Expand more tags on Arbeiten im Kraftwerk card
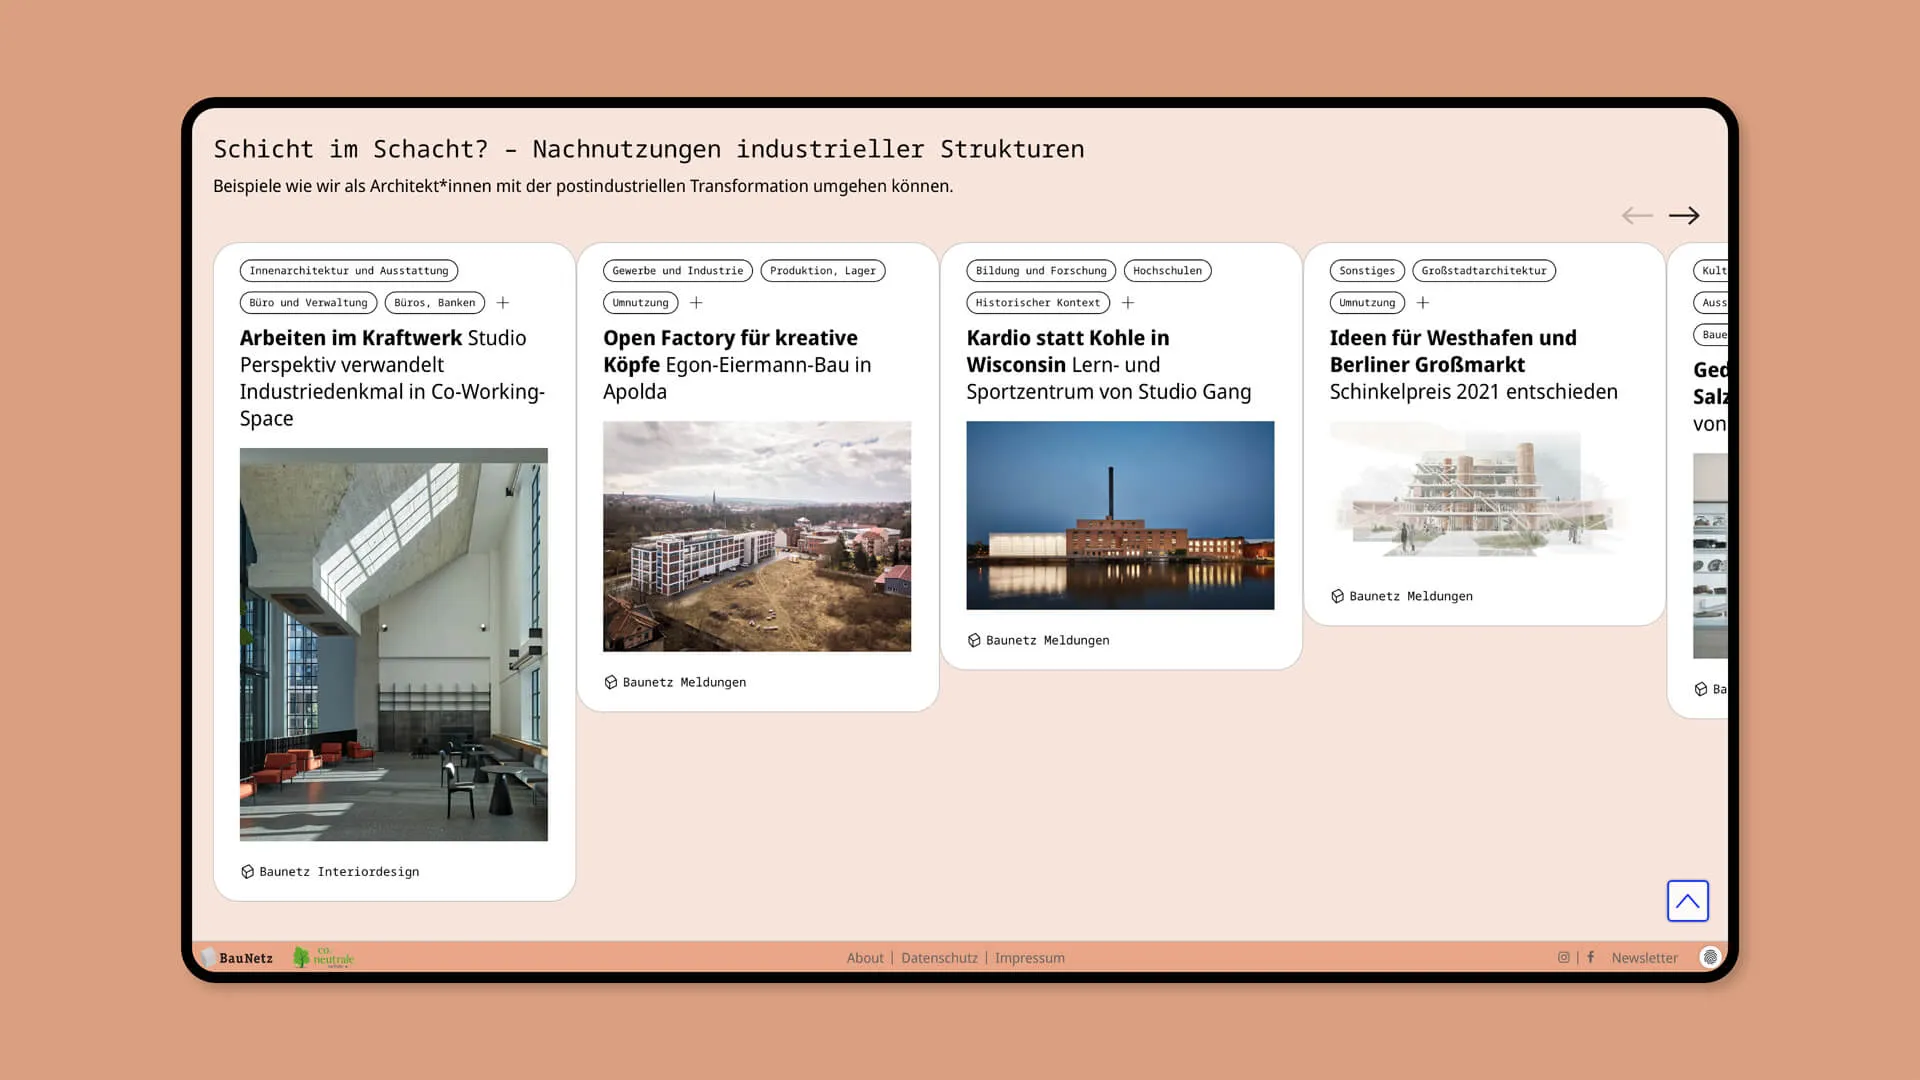 (503, 302)
